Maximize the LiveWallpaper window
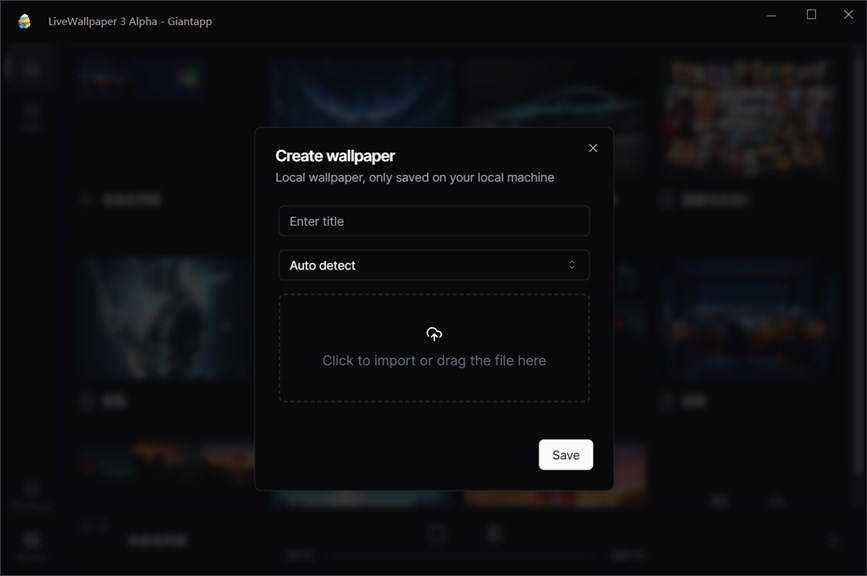 [x=811, y=15]
